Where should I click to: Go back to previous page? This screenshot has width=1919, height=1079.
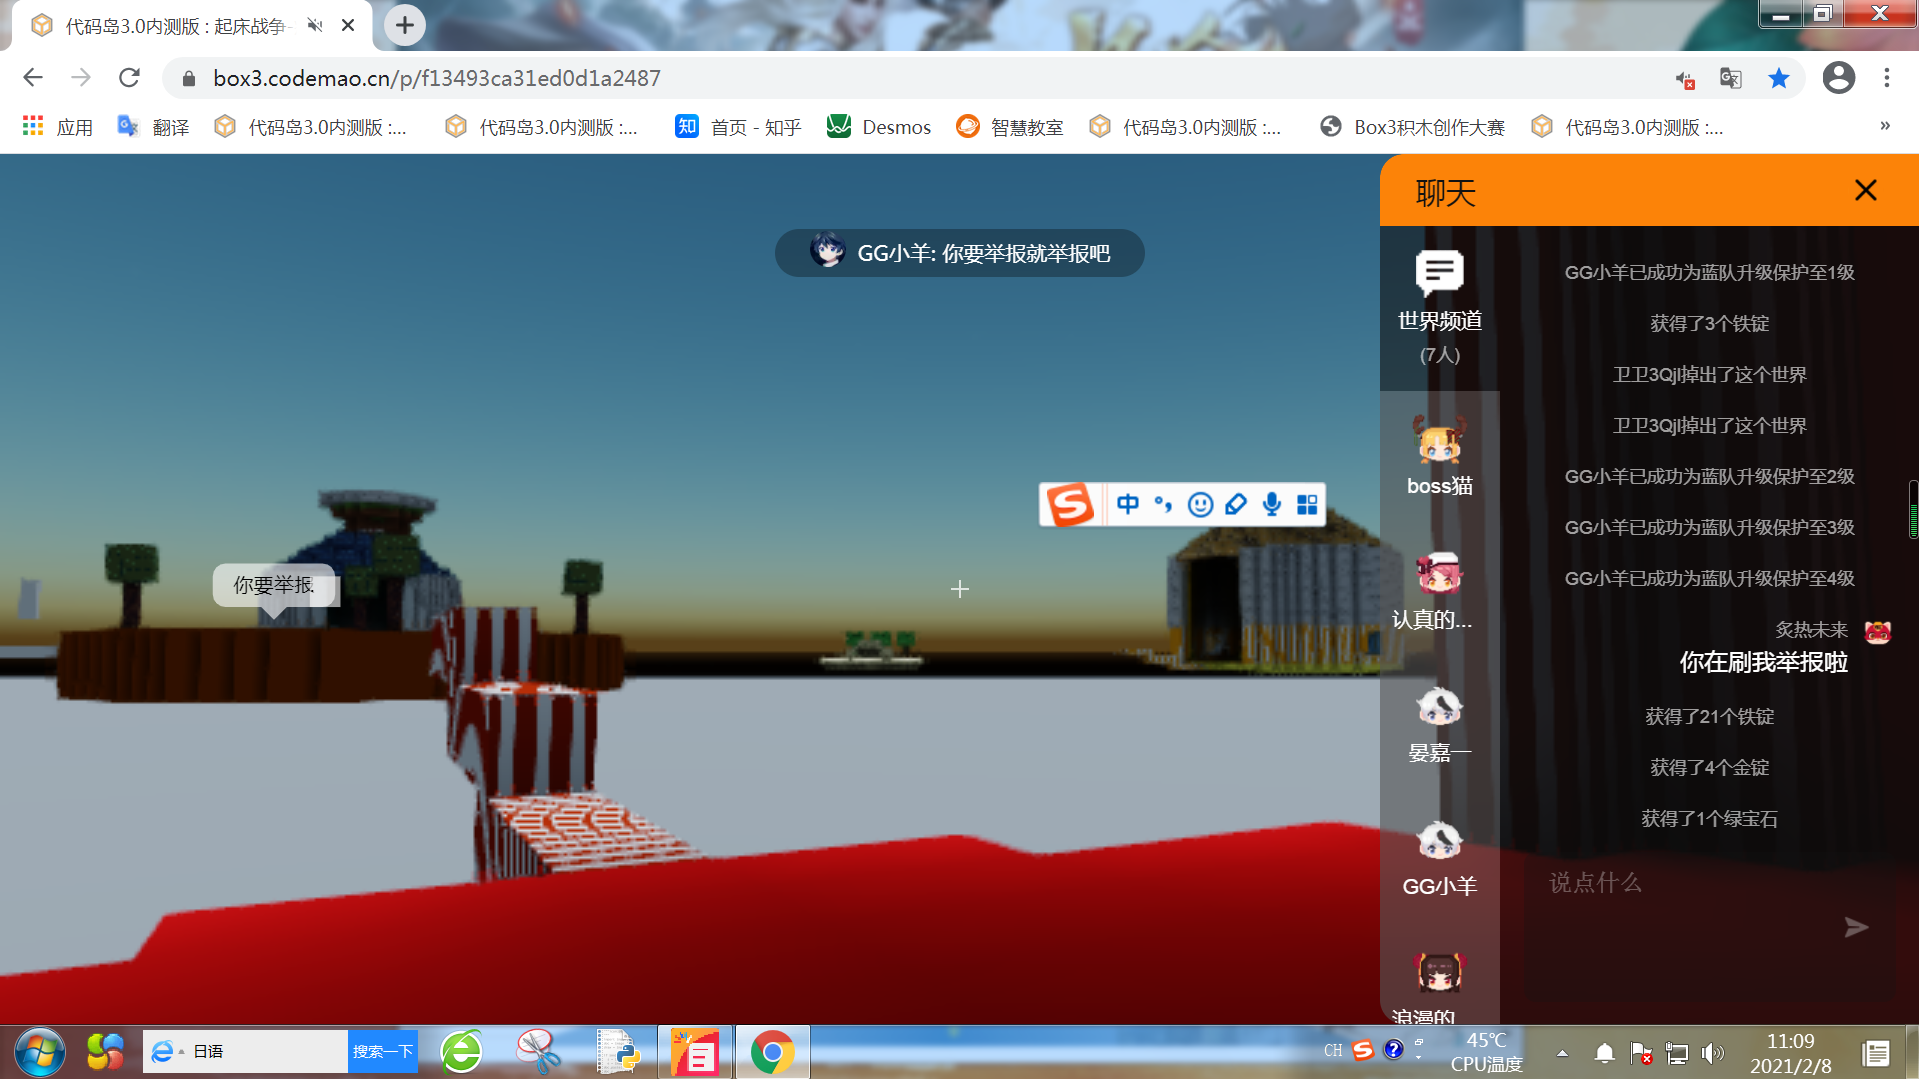point(33,78)
